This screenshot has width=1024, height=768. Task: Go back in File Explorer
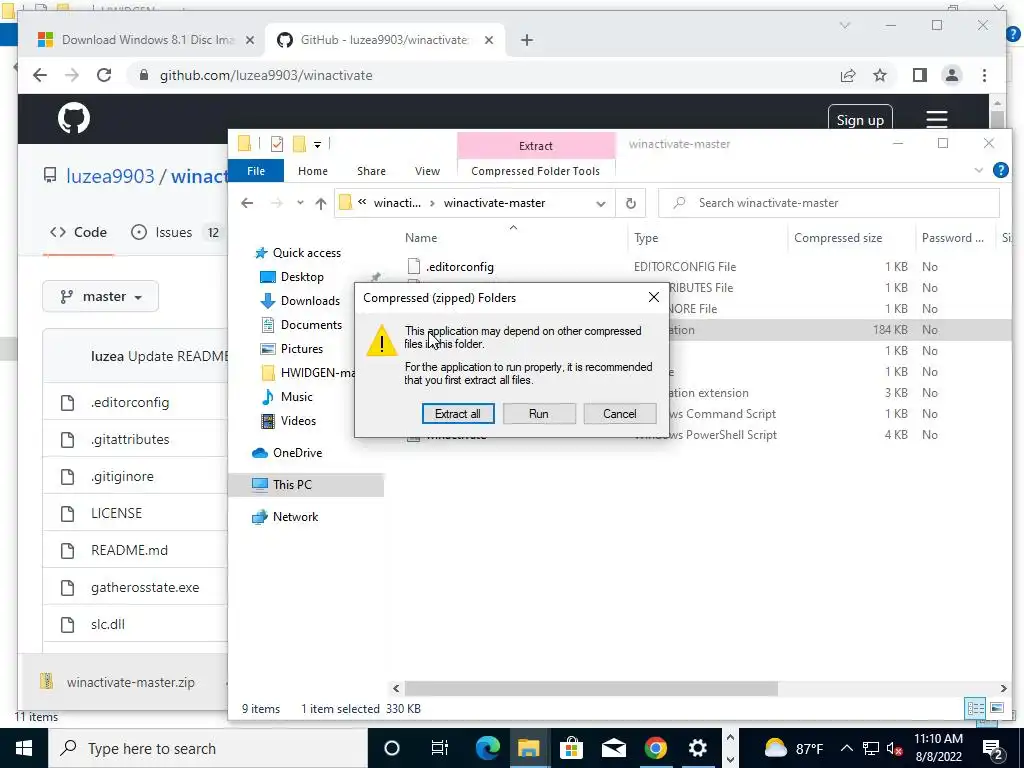tap(247, 203)
